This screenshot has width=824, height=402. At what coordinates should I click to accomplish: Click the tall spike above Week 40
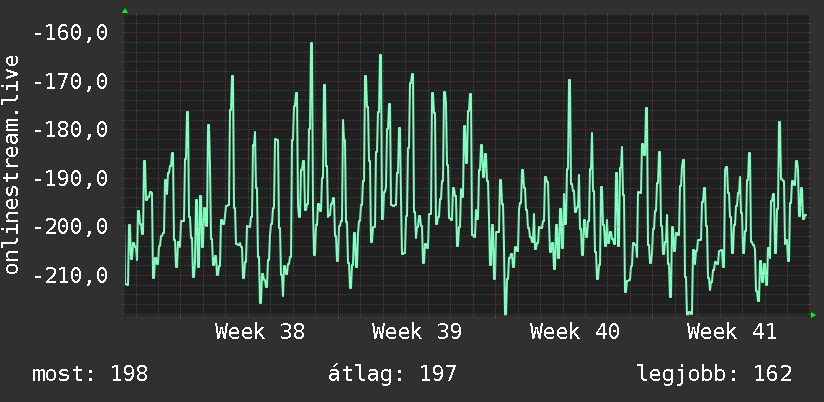tap(569, 81)
